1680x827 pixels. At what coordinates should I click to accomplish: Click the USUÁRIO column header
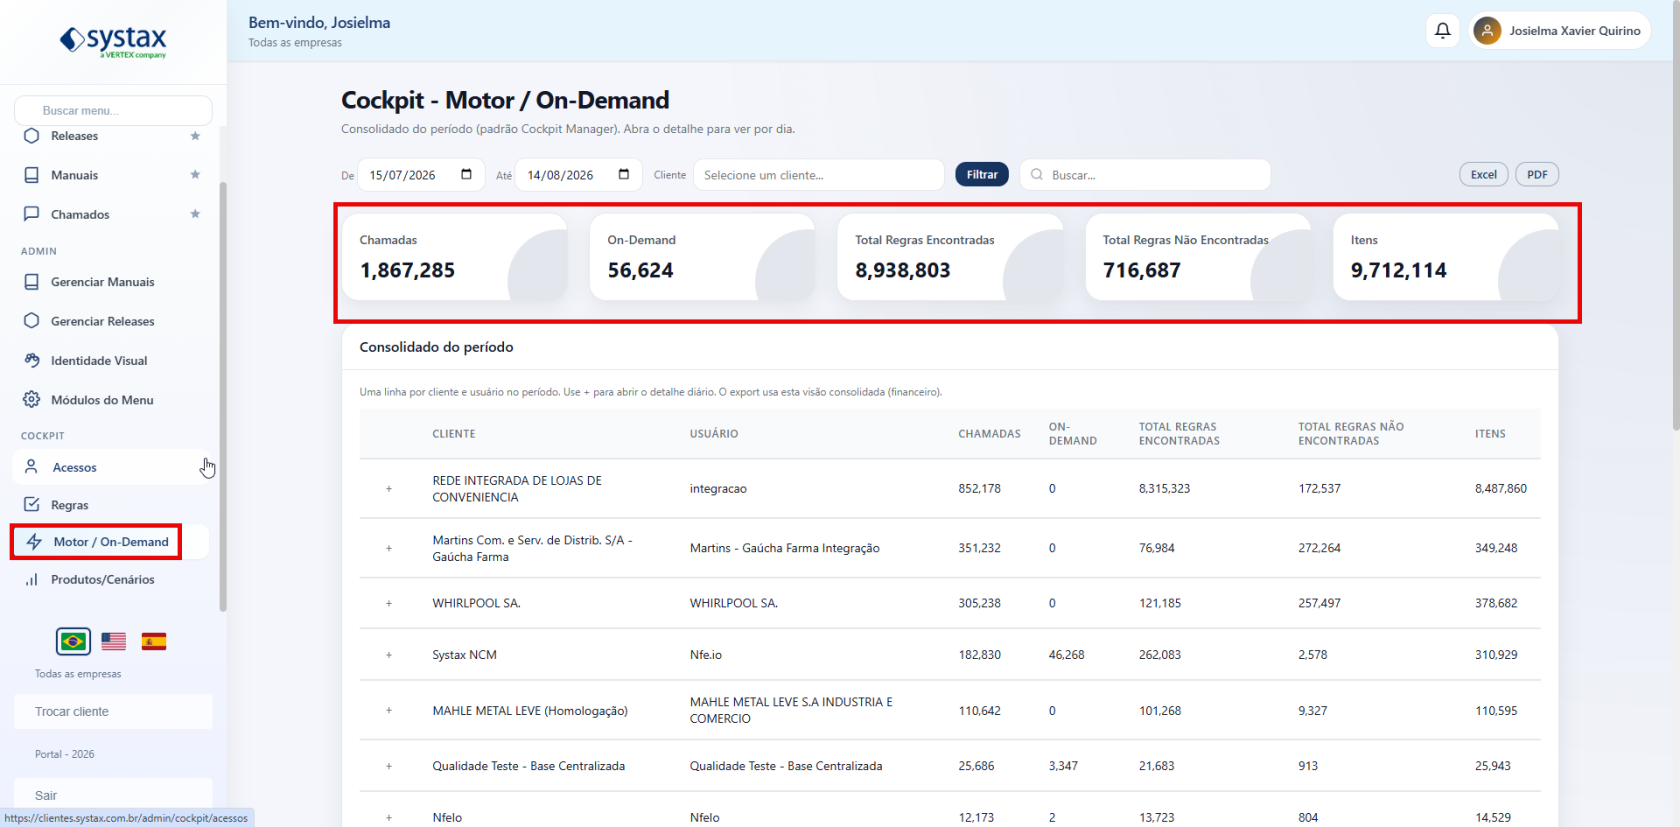coord(714,434)
